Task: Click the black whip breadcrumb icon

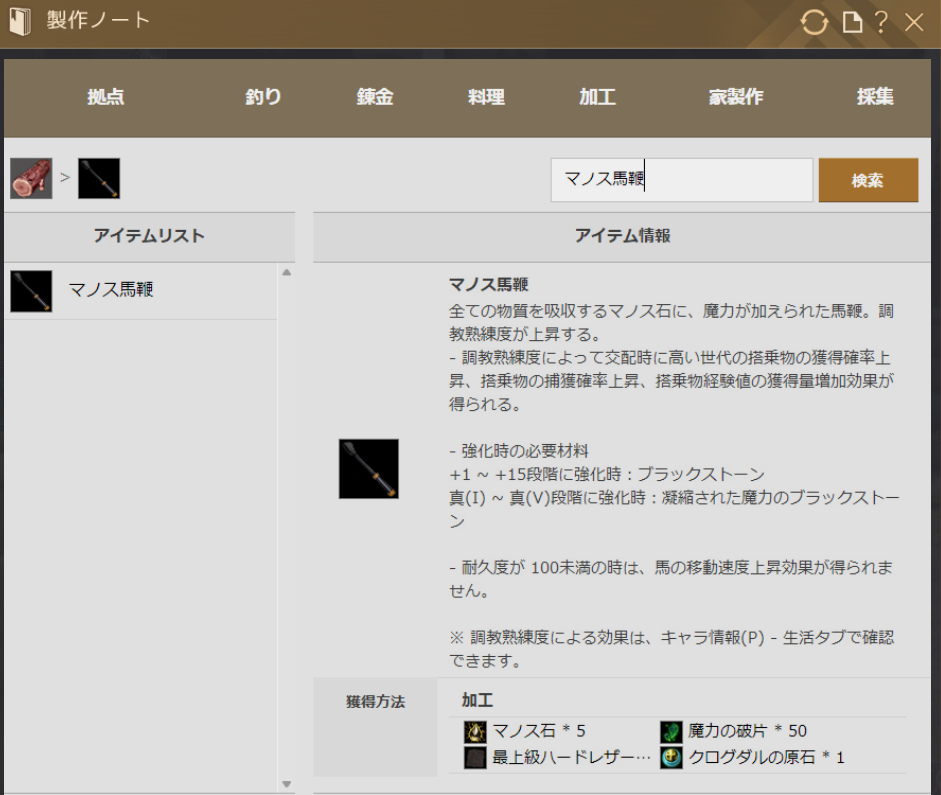Action: [99, 178]
